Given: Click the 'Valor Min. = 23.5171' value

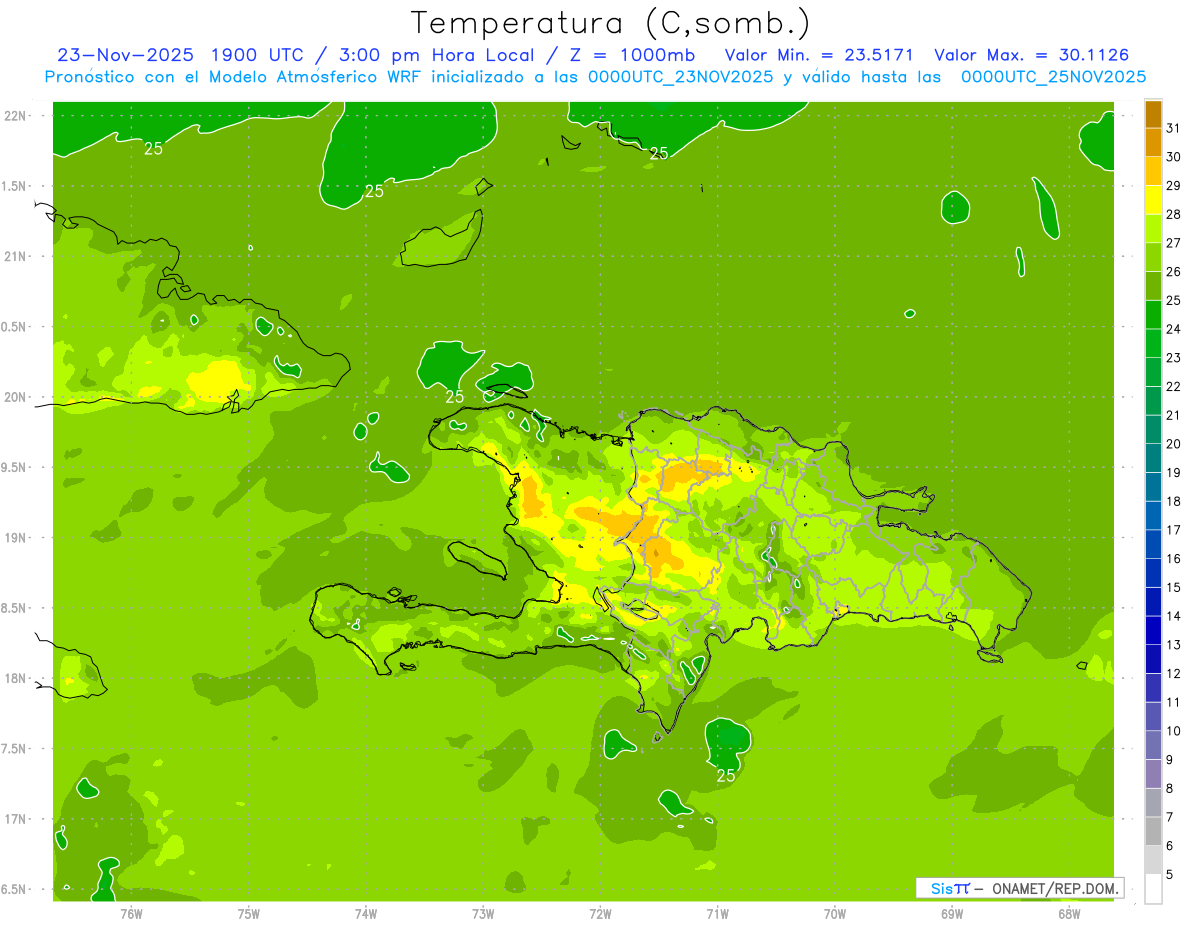Looking at the screenshot, I should (819, 55).
